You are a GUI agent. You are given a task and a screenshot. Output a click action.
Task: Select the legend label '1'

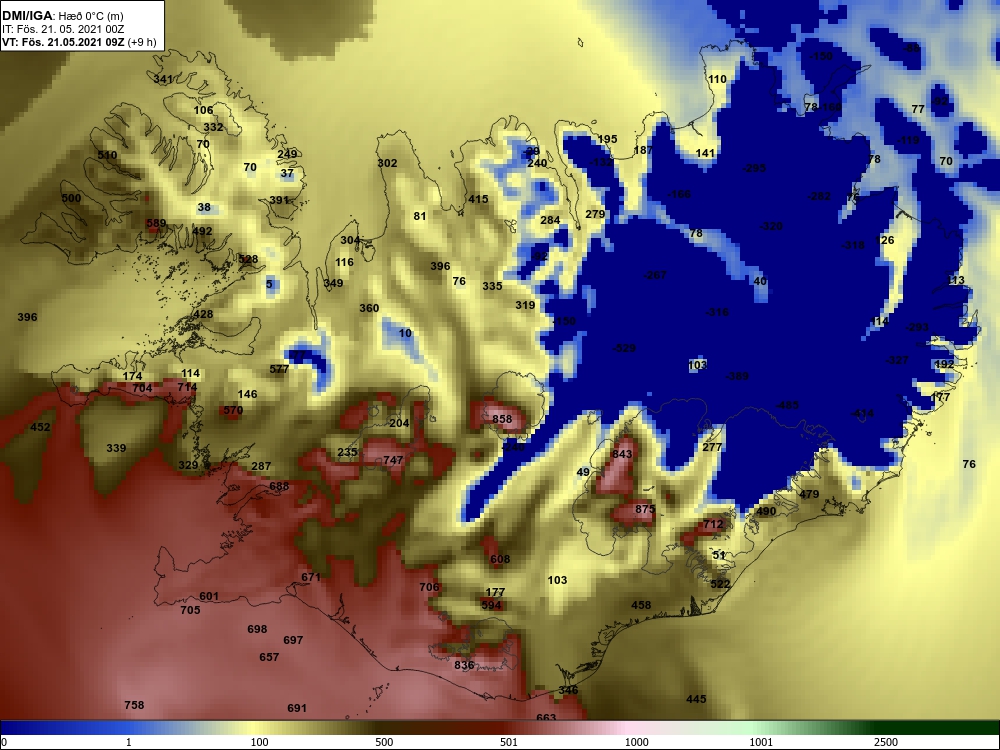pos(129,742)
